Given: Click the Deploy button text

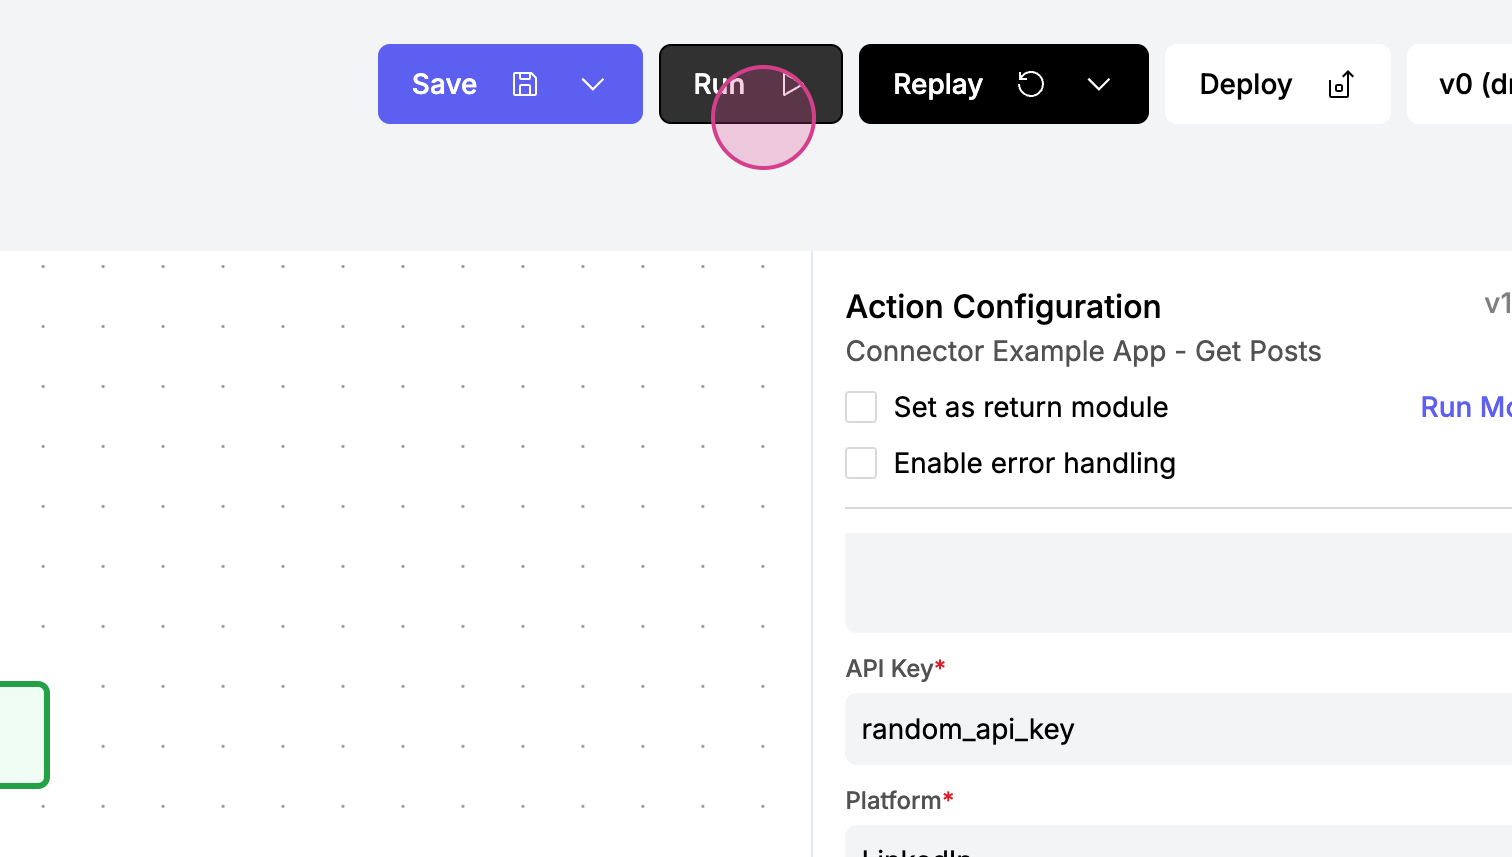Looking at the screenshot, I should click(1245, 84).
